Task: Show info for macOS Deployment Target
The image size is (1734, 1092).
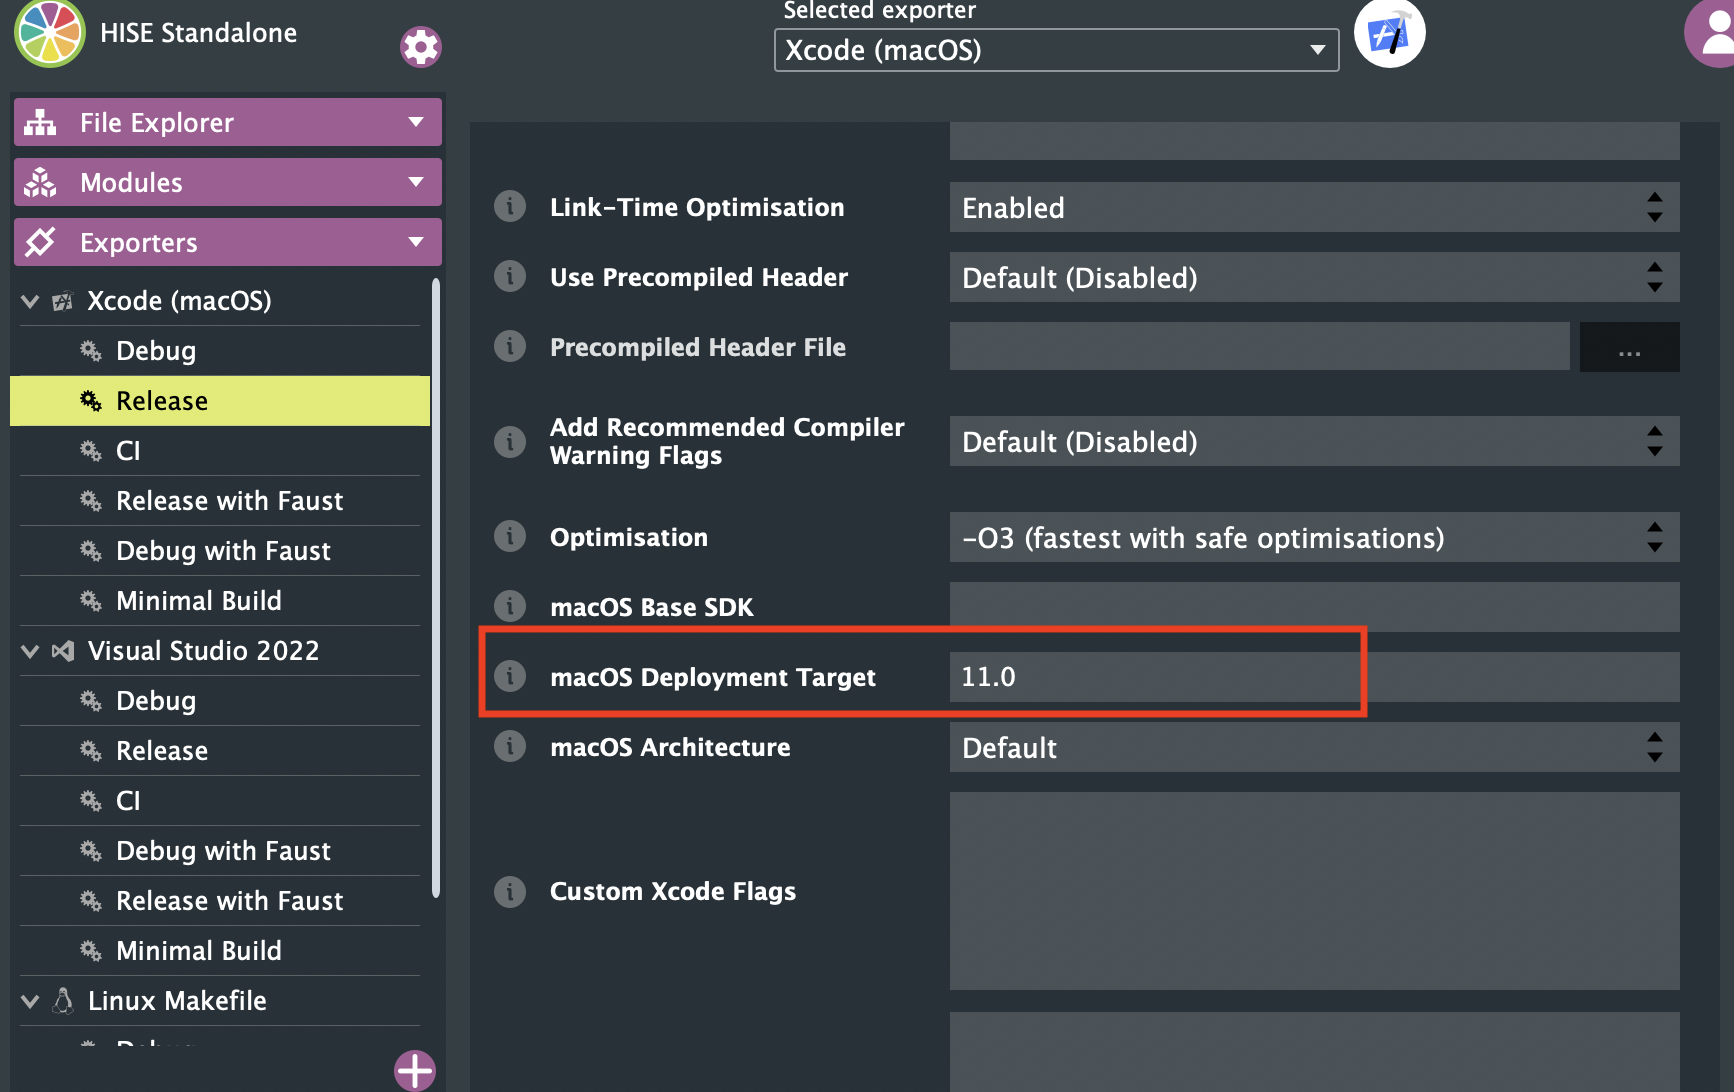Action: [x=510, y=676]
